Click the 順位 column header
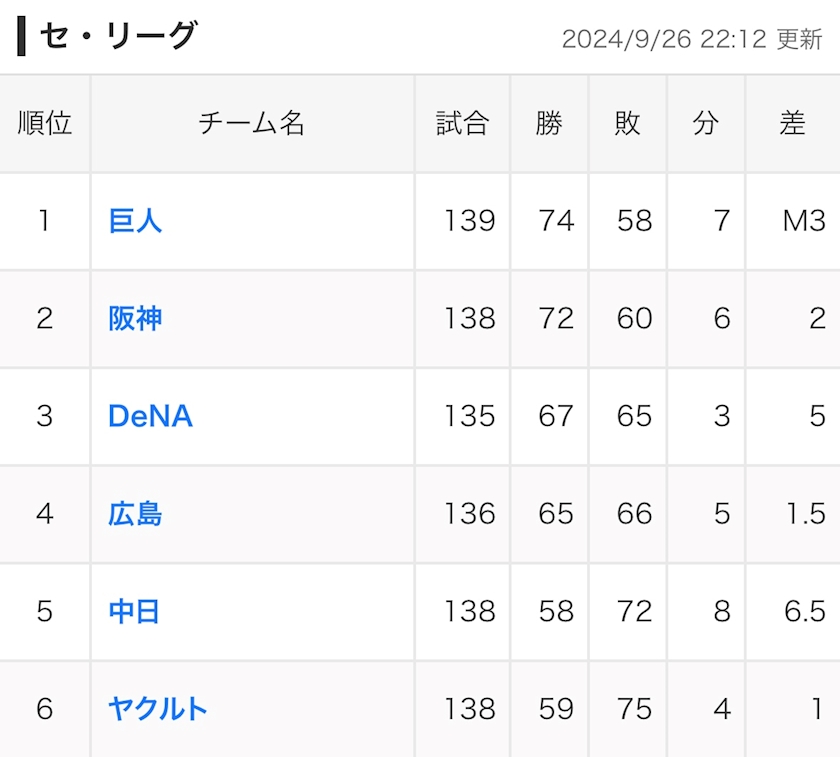 pos(45,123)
